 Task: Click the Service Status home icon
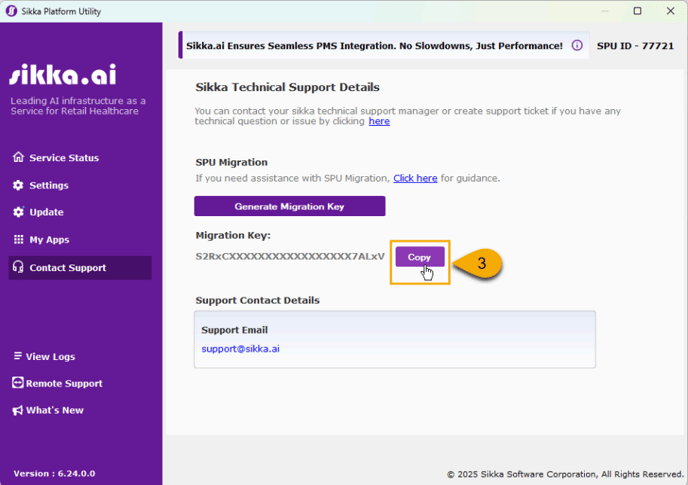(x=18, y=158)
